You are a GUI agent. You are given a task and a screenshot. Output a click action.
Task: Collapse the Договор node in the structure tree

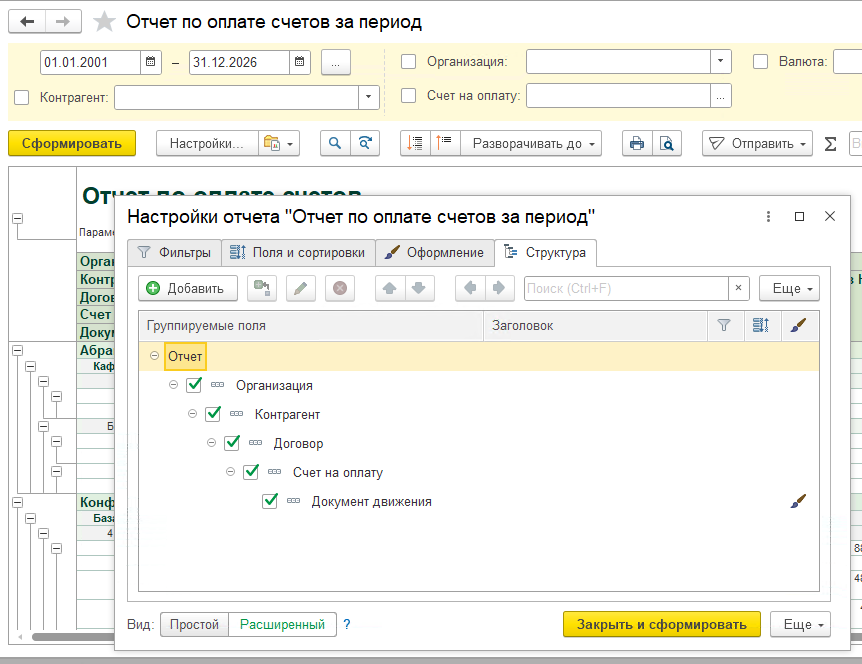click(212, 442)
